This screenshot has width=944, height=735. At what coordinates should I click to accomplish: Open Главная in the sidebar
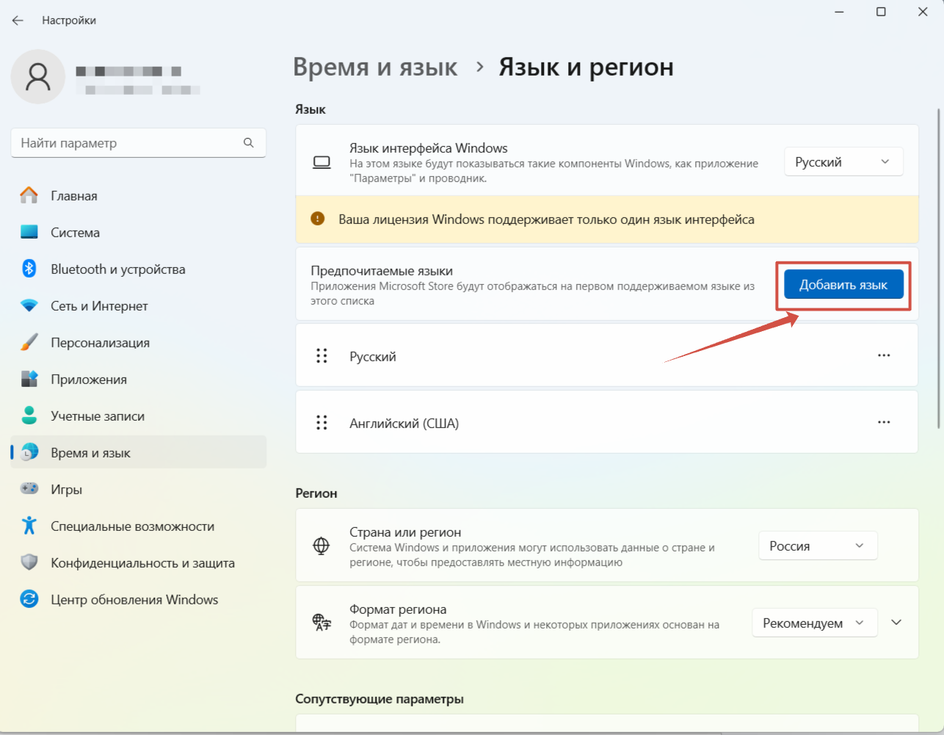click(138, 196)
